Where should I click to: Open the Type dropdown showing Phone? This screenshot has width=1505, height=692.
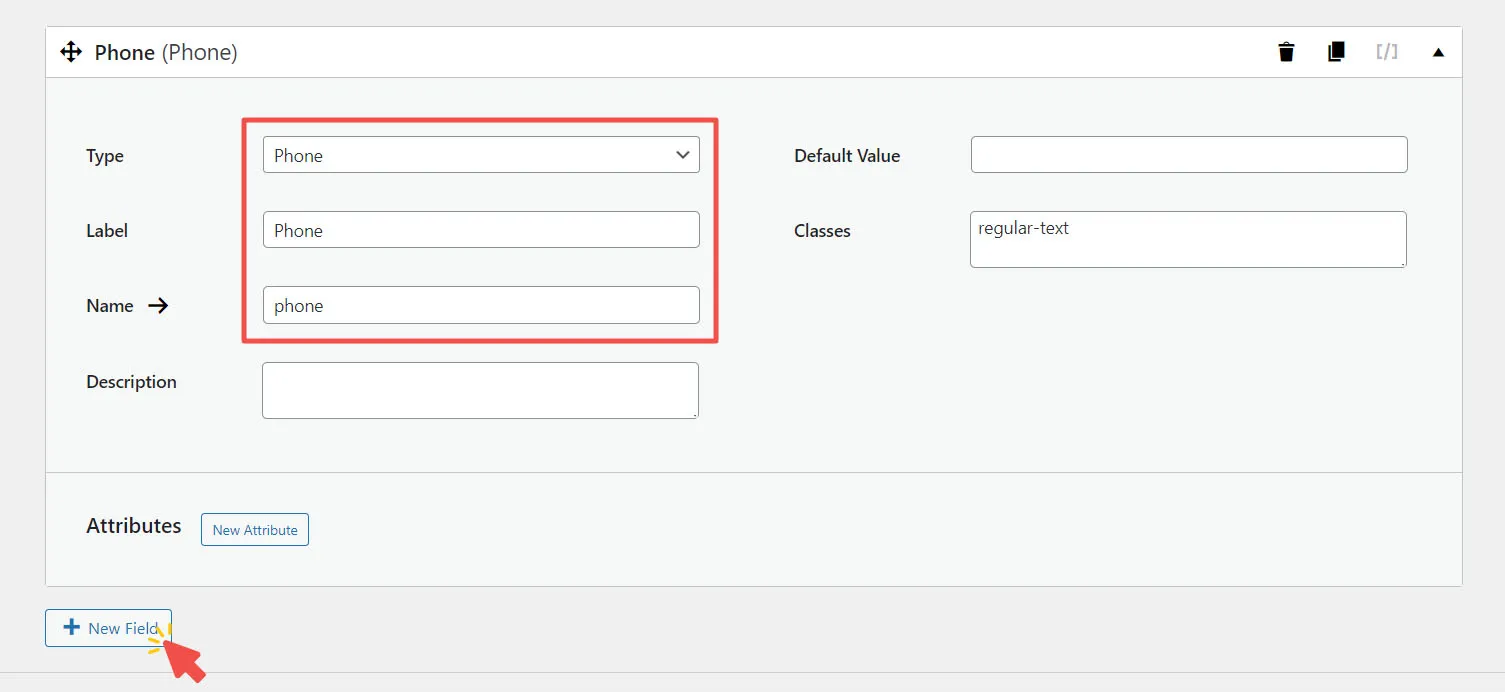(481, 155)
